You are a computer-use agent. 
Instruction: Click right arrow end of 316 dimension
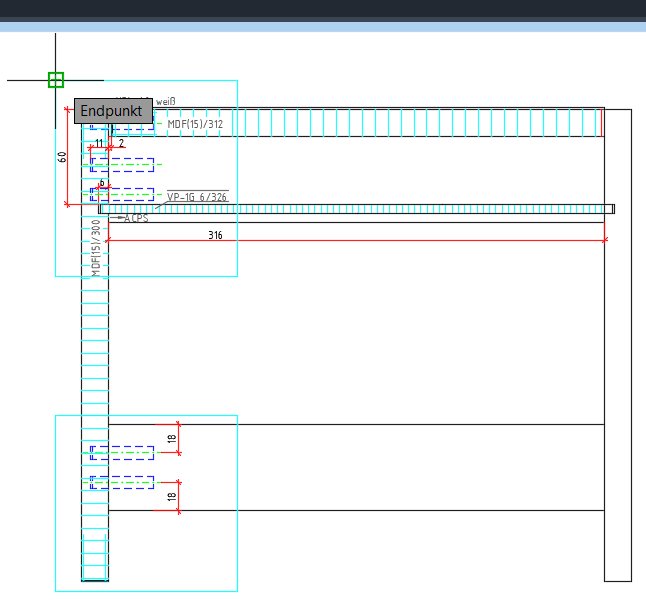click(x=605, y=241)
